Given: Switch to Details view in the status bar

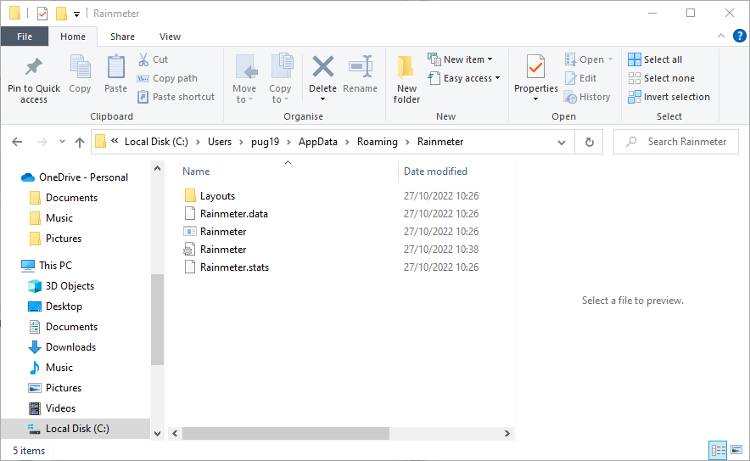Looking at the screenshot, I should click(x=717, y=450).
